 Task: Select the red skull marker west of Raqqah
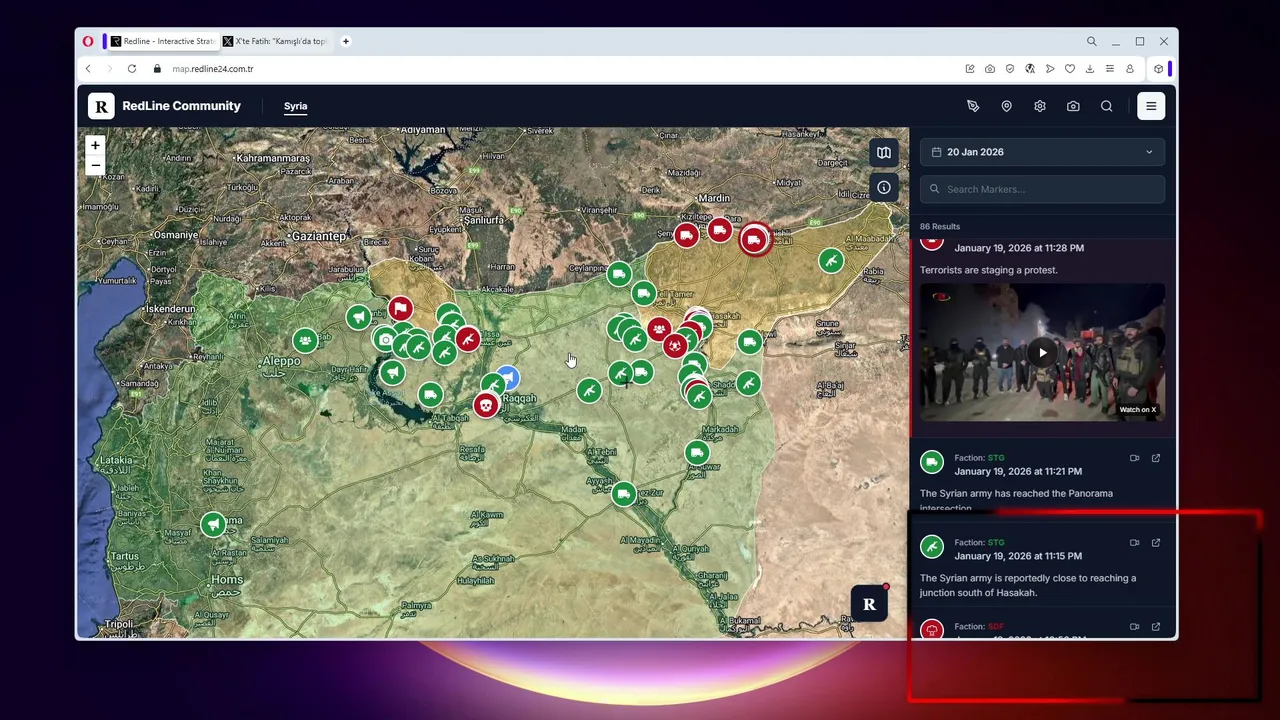486,405
